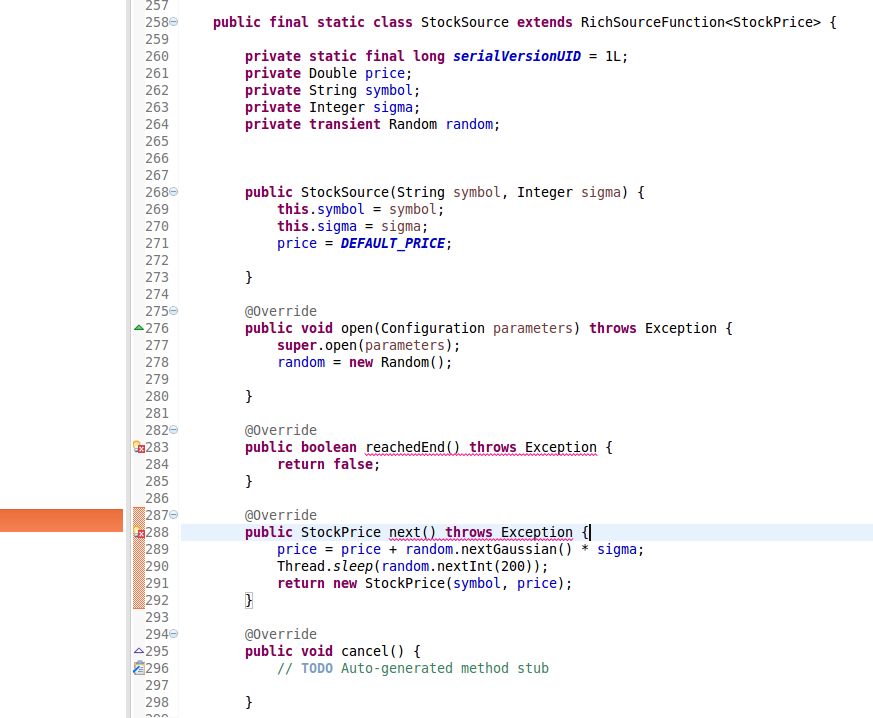The height and width of the screenshot is (718, 873).
Task: Click the error quick-fix marker on line 283
Action: [139, 448]
